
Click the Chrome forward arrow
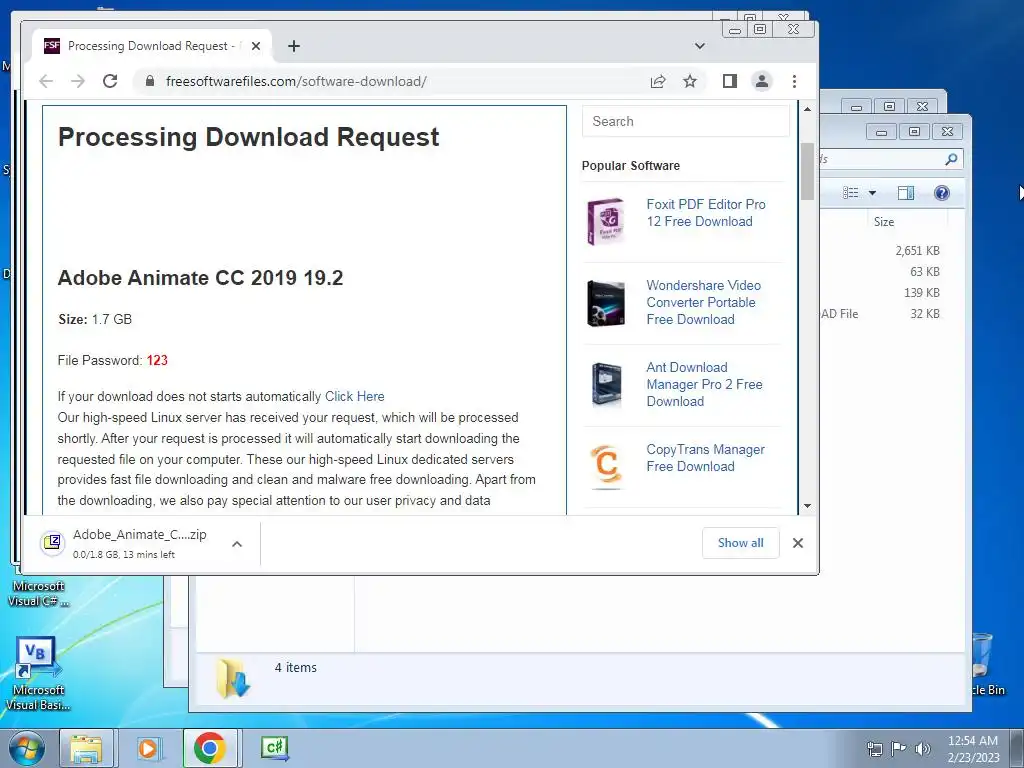coord(78,81)
